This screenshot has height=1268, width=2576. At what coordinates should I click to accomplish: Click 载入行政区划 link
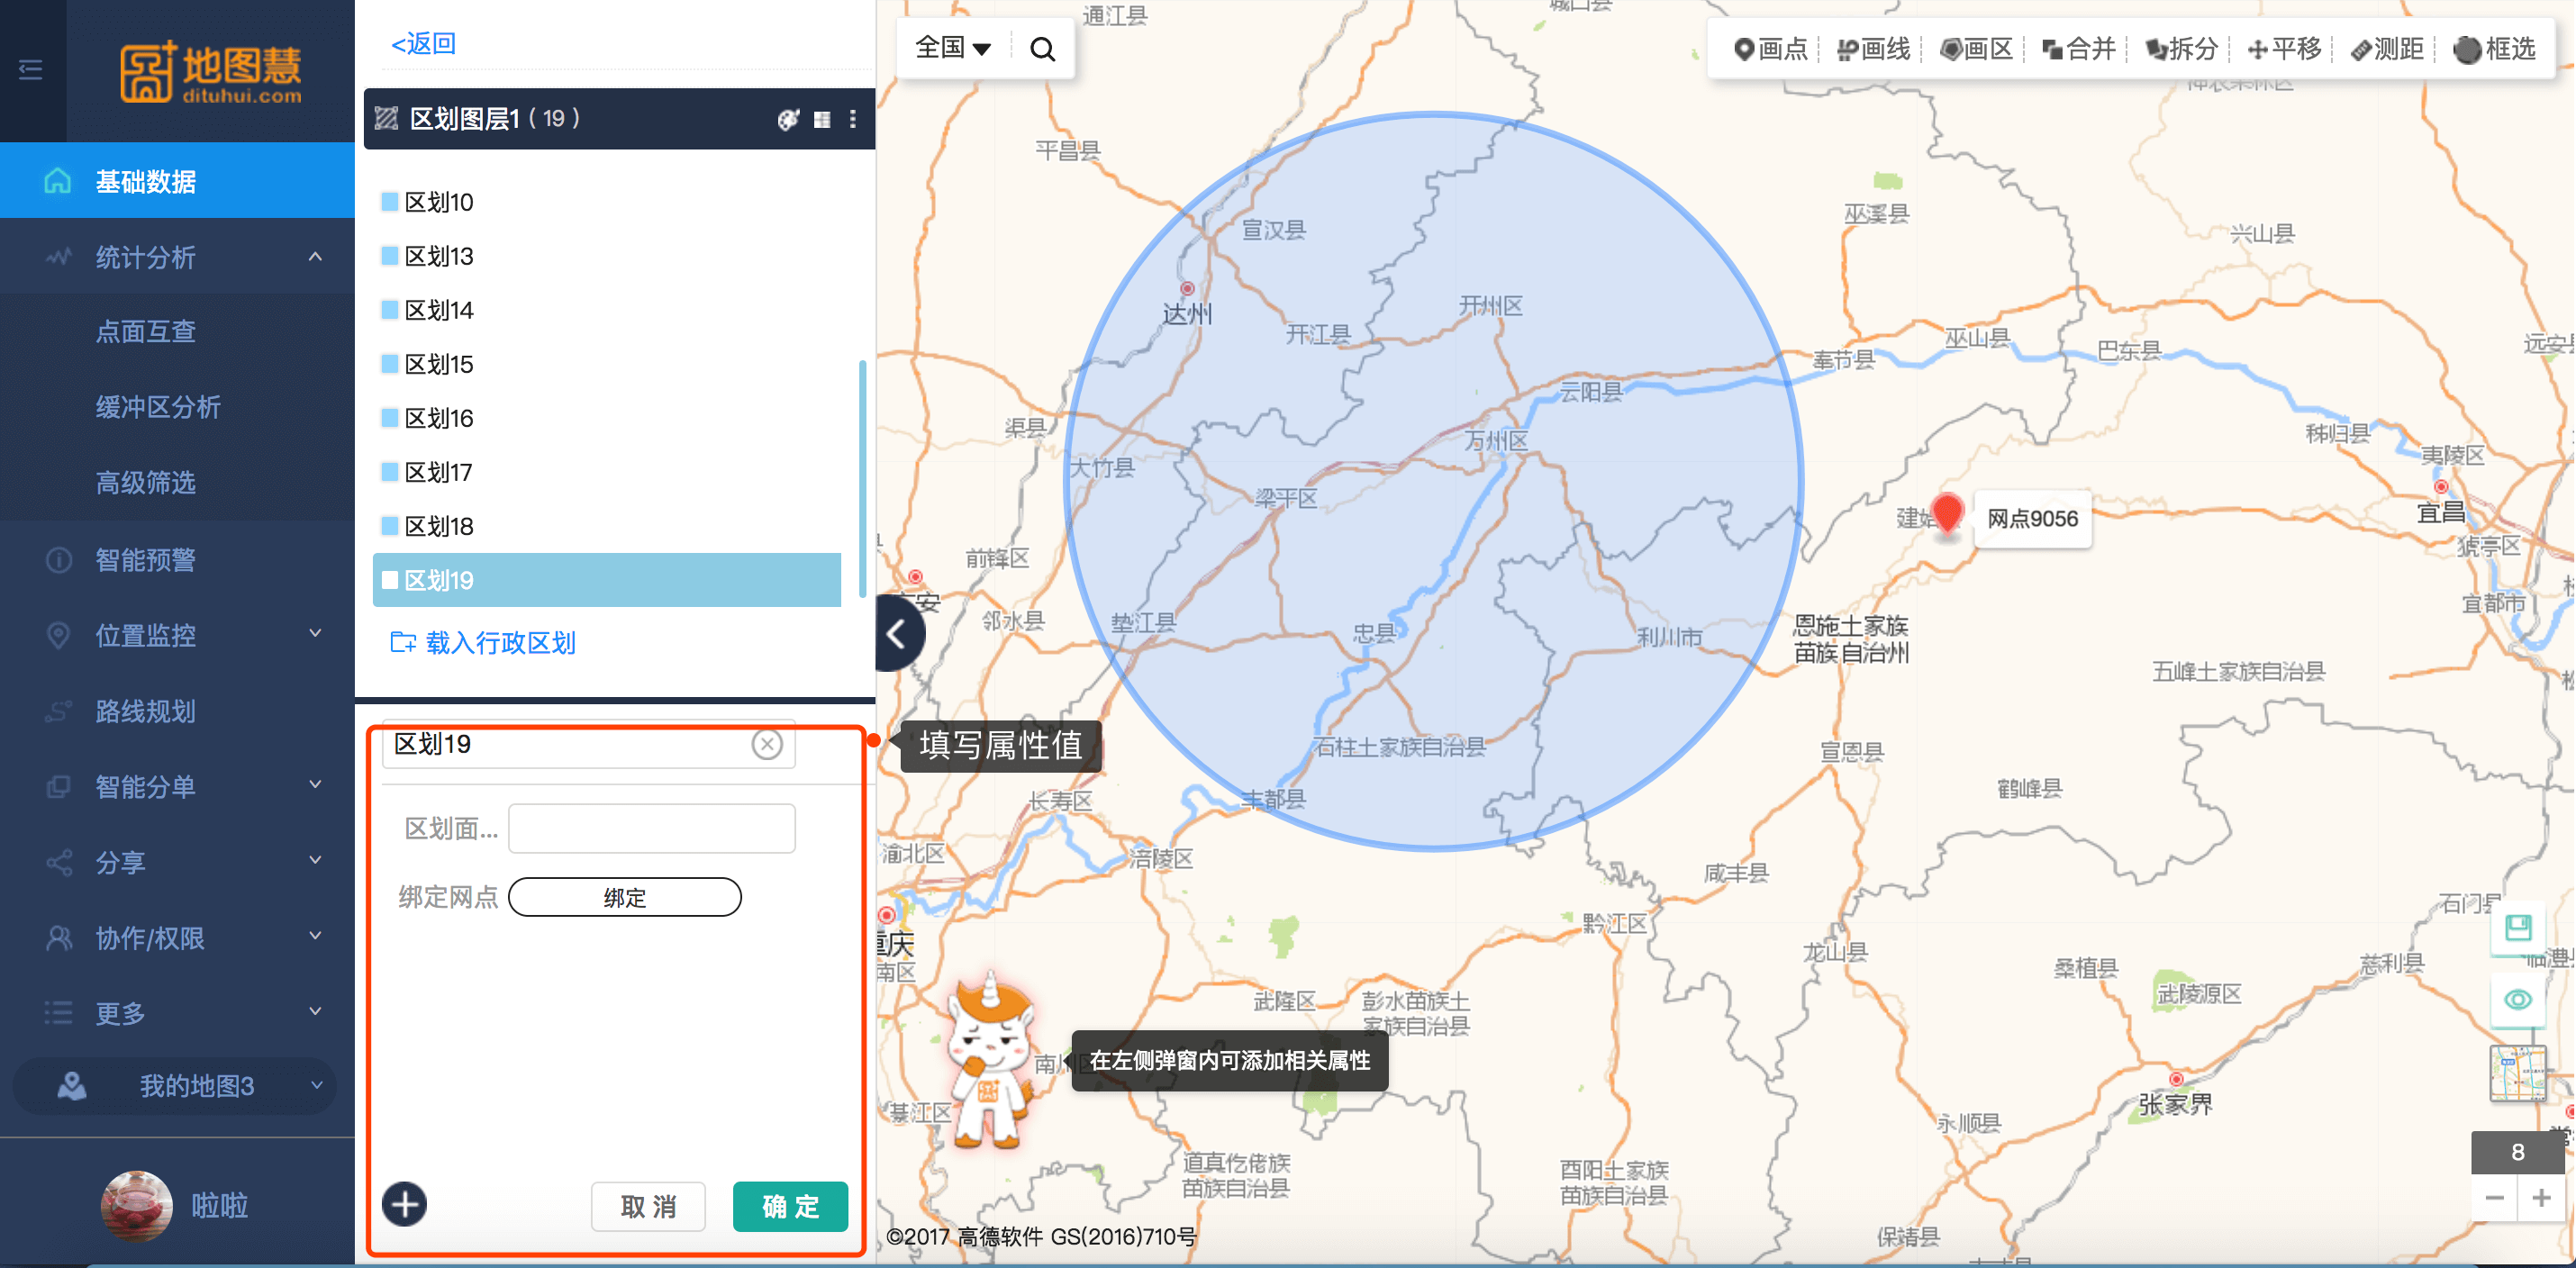tap(484, 642)
